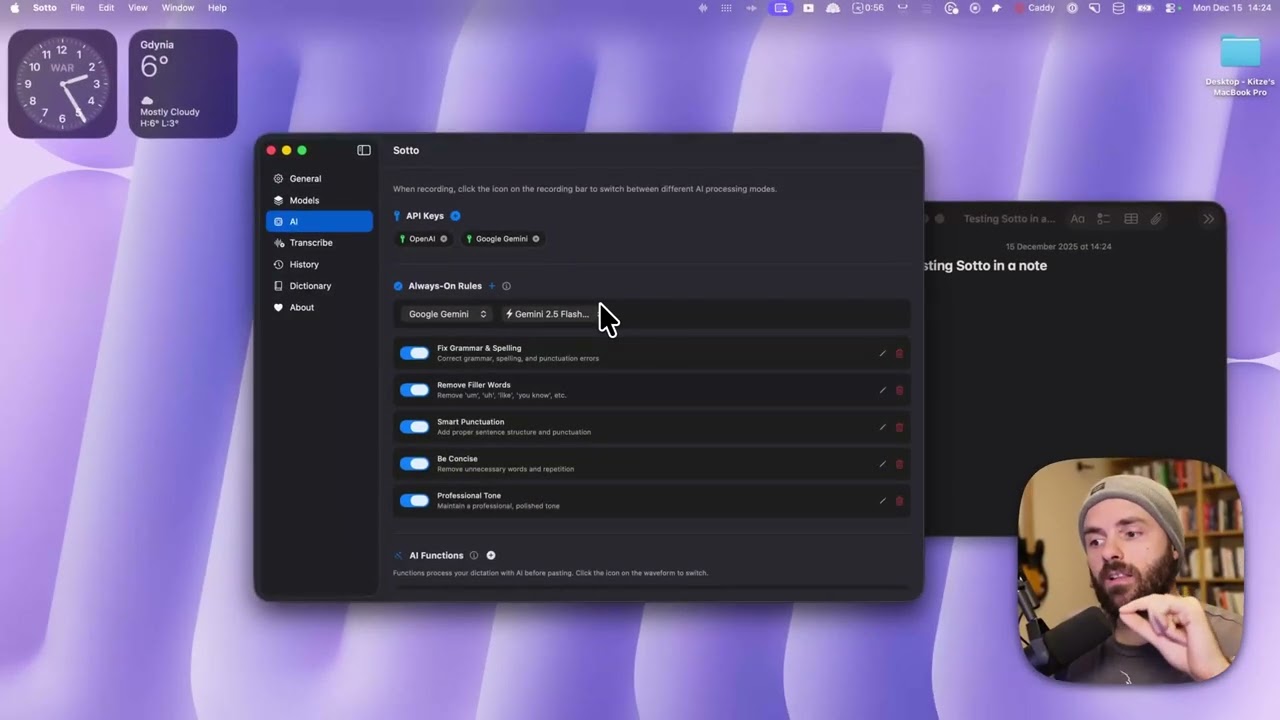This screenshot has width=1280, height=720.
Task: Edit the Professional Tone rule
Action: point(882,501)
